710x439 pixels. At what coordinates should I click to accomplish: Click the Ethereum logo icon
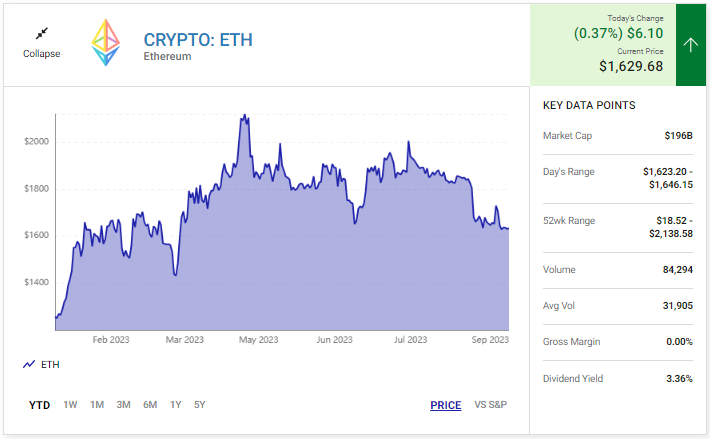pyautogui.click(x=105, y=43)
